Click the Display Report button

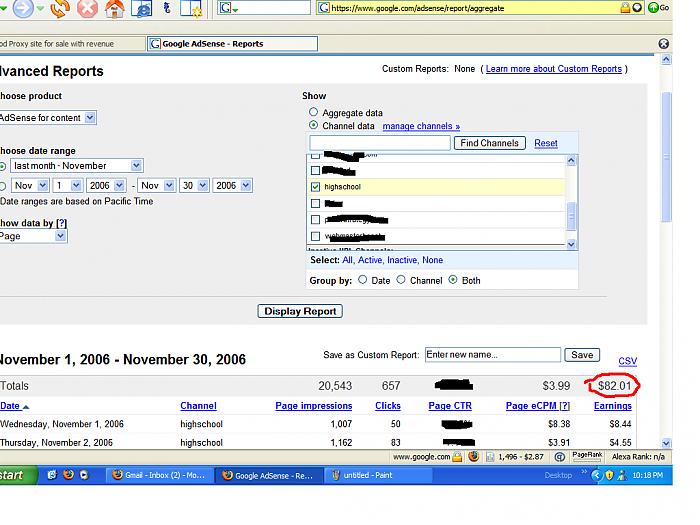click(x=300, y=311)
